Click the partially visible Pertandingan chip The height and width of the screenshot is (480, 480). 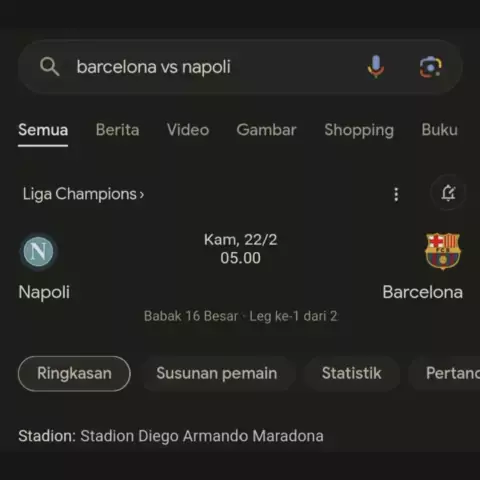[445, 373]
